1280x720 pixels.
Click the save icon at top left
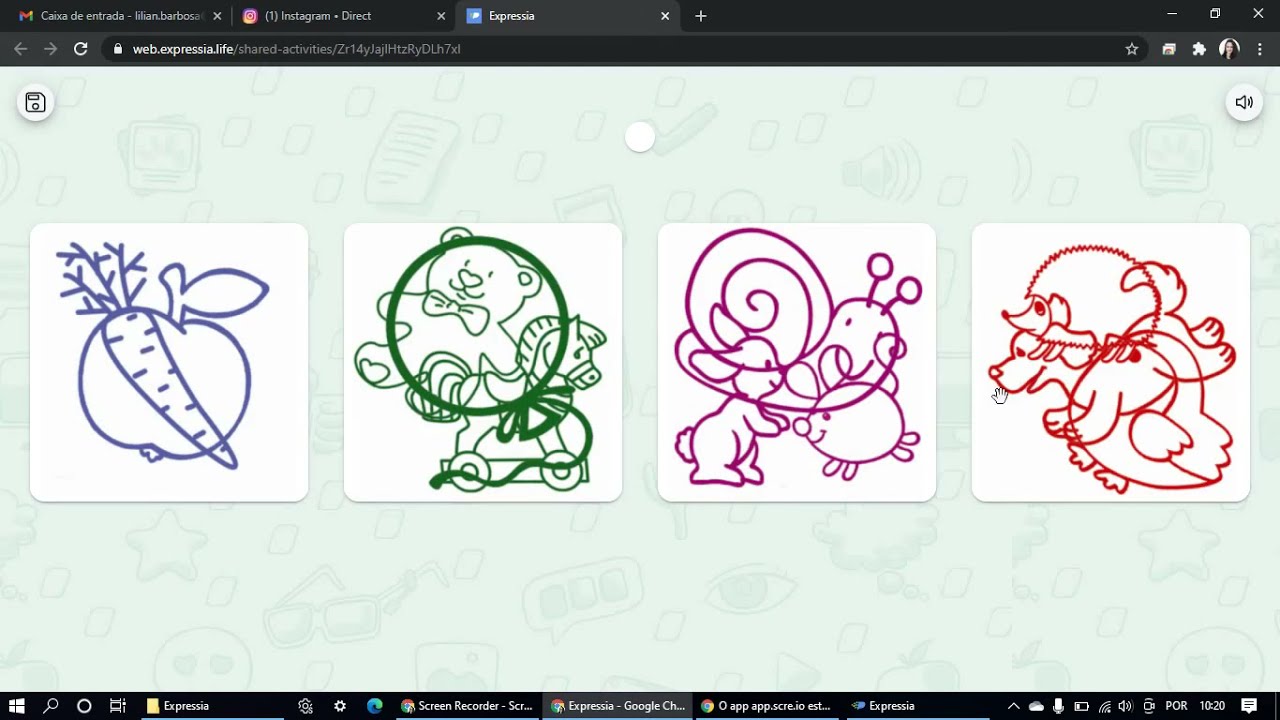pyautogui.click(x=35, y=102)
